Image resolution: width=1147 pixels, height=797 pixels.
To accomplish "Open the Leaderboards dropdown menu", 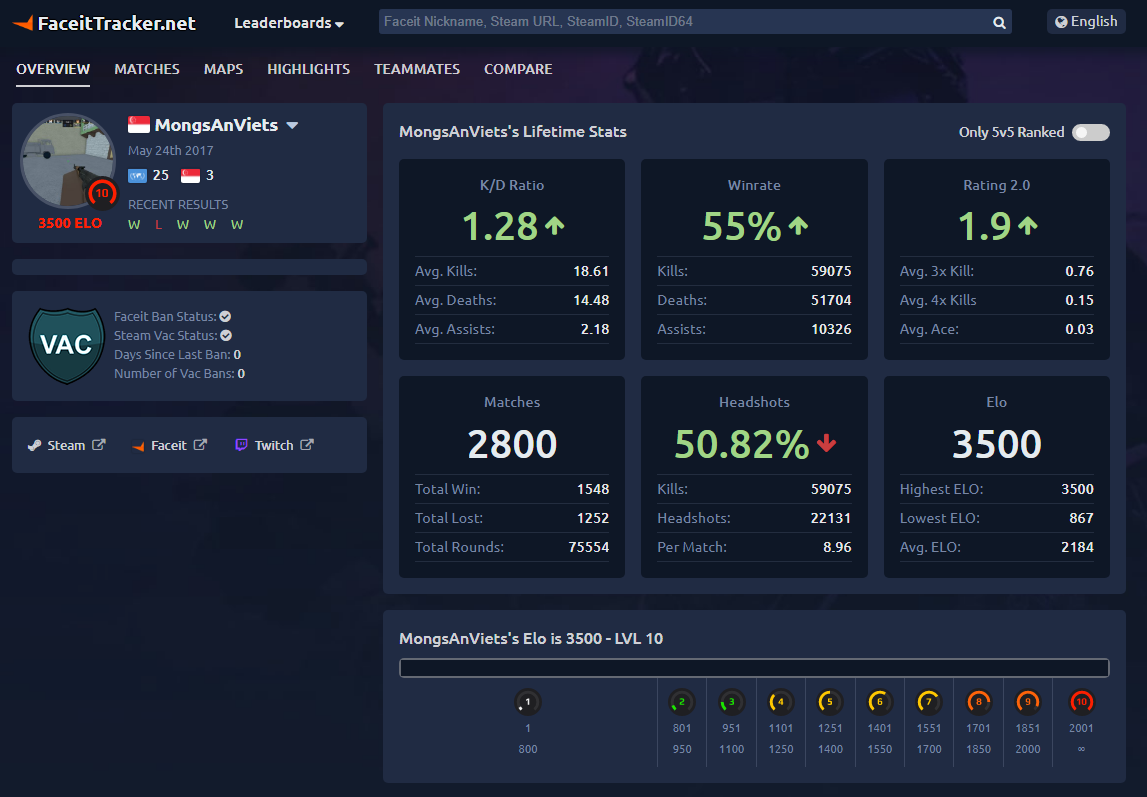I will pyautogui.click(x=289, y=23).
